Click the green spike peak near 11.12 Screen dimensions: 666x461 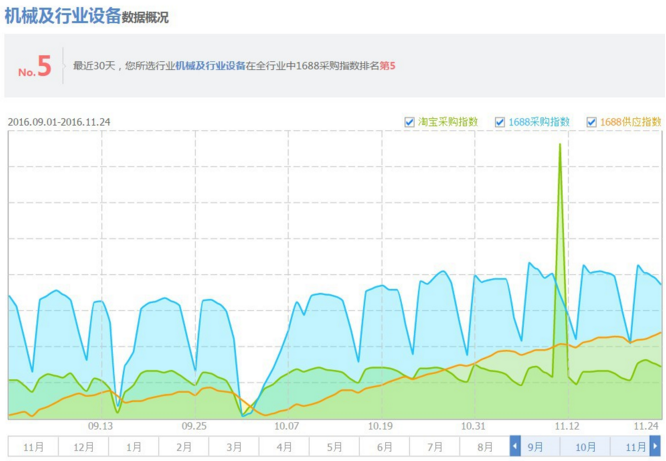(560, 144)
